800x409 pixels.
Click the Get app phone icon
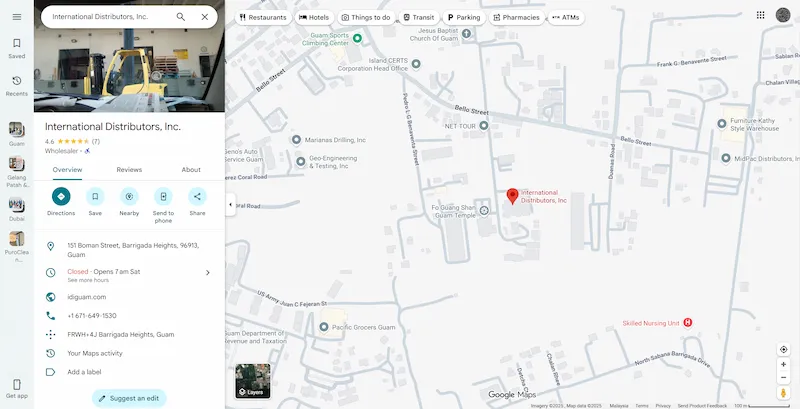[17, 385]
